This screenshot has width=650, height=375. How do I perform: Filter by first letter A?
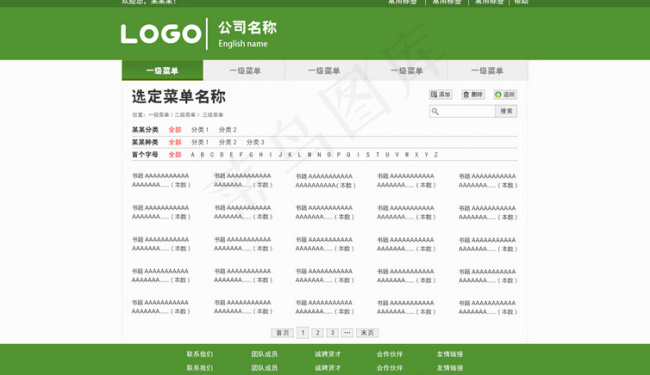[192, 155]
